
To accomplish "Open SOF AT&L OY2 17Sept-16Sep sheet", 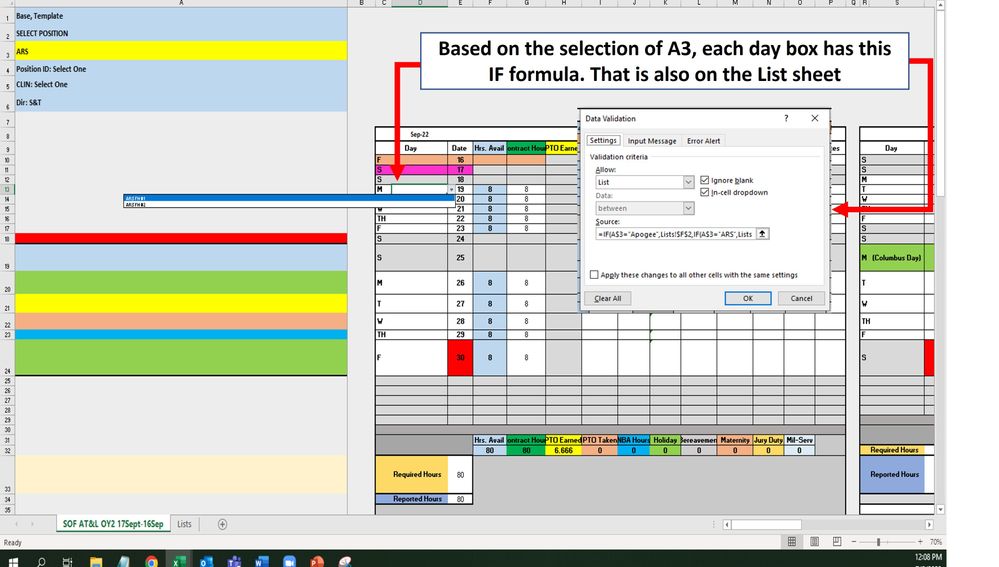I will click(x=113, y=524).
